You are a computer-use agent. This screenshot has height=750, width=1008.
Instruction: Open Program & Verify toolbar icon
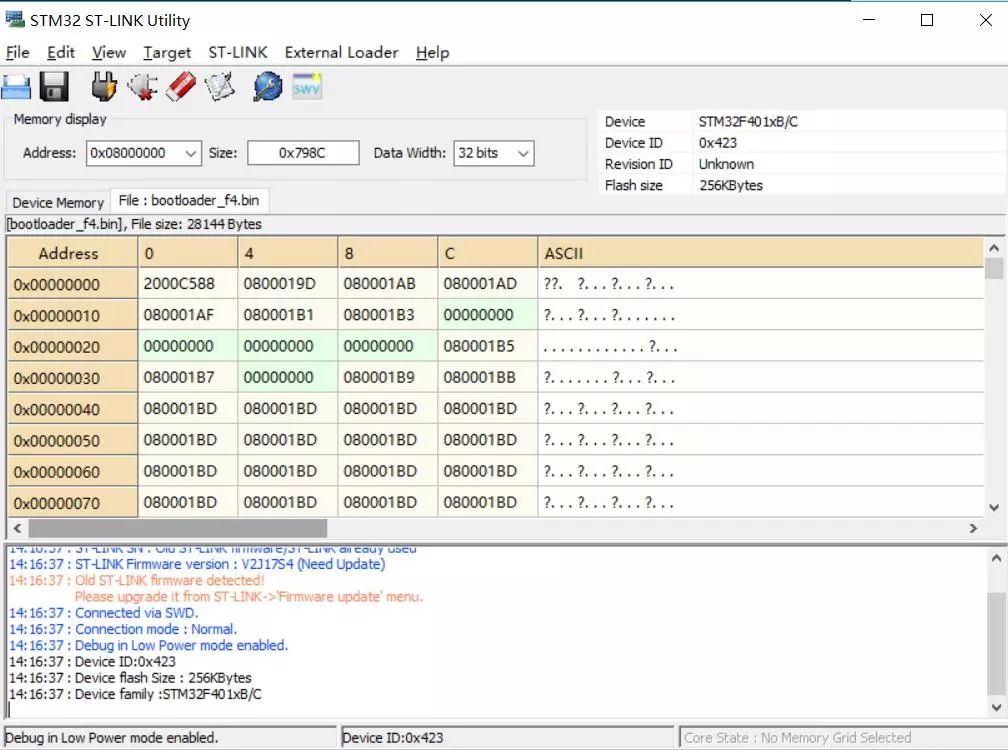click(x=219, y=87)
